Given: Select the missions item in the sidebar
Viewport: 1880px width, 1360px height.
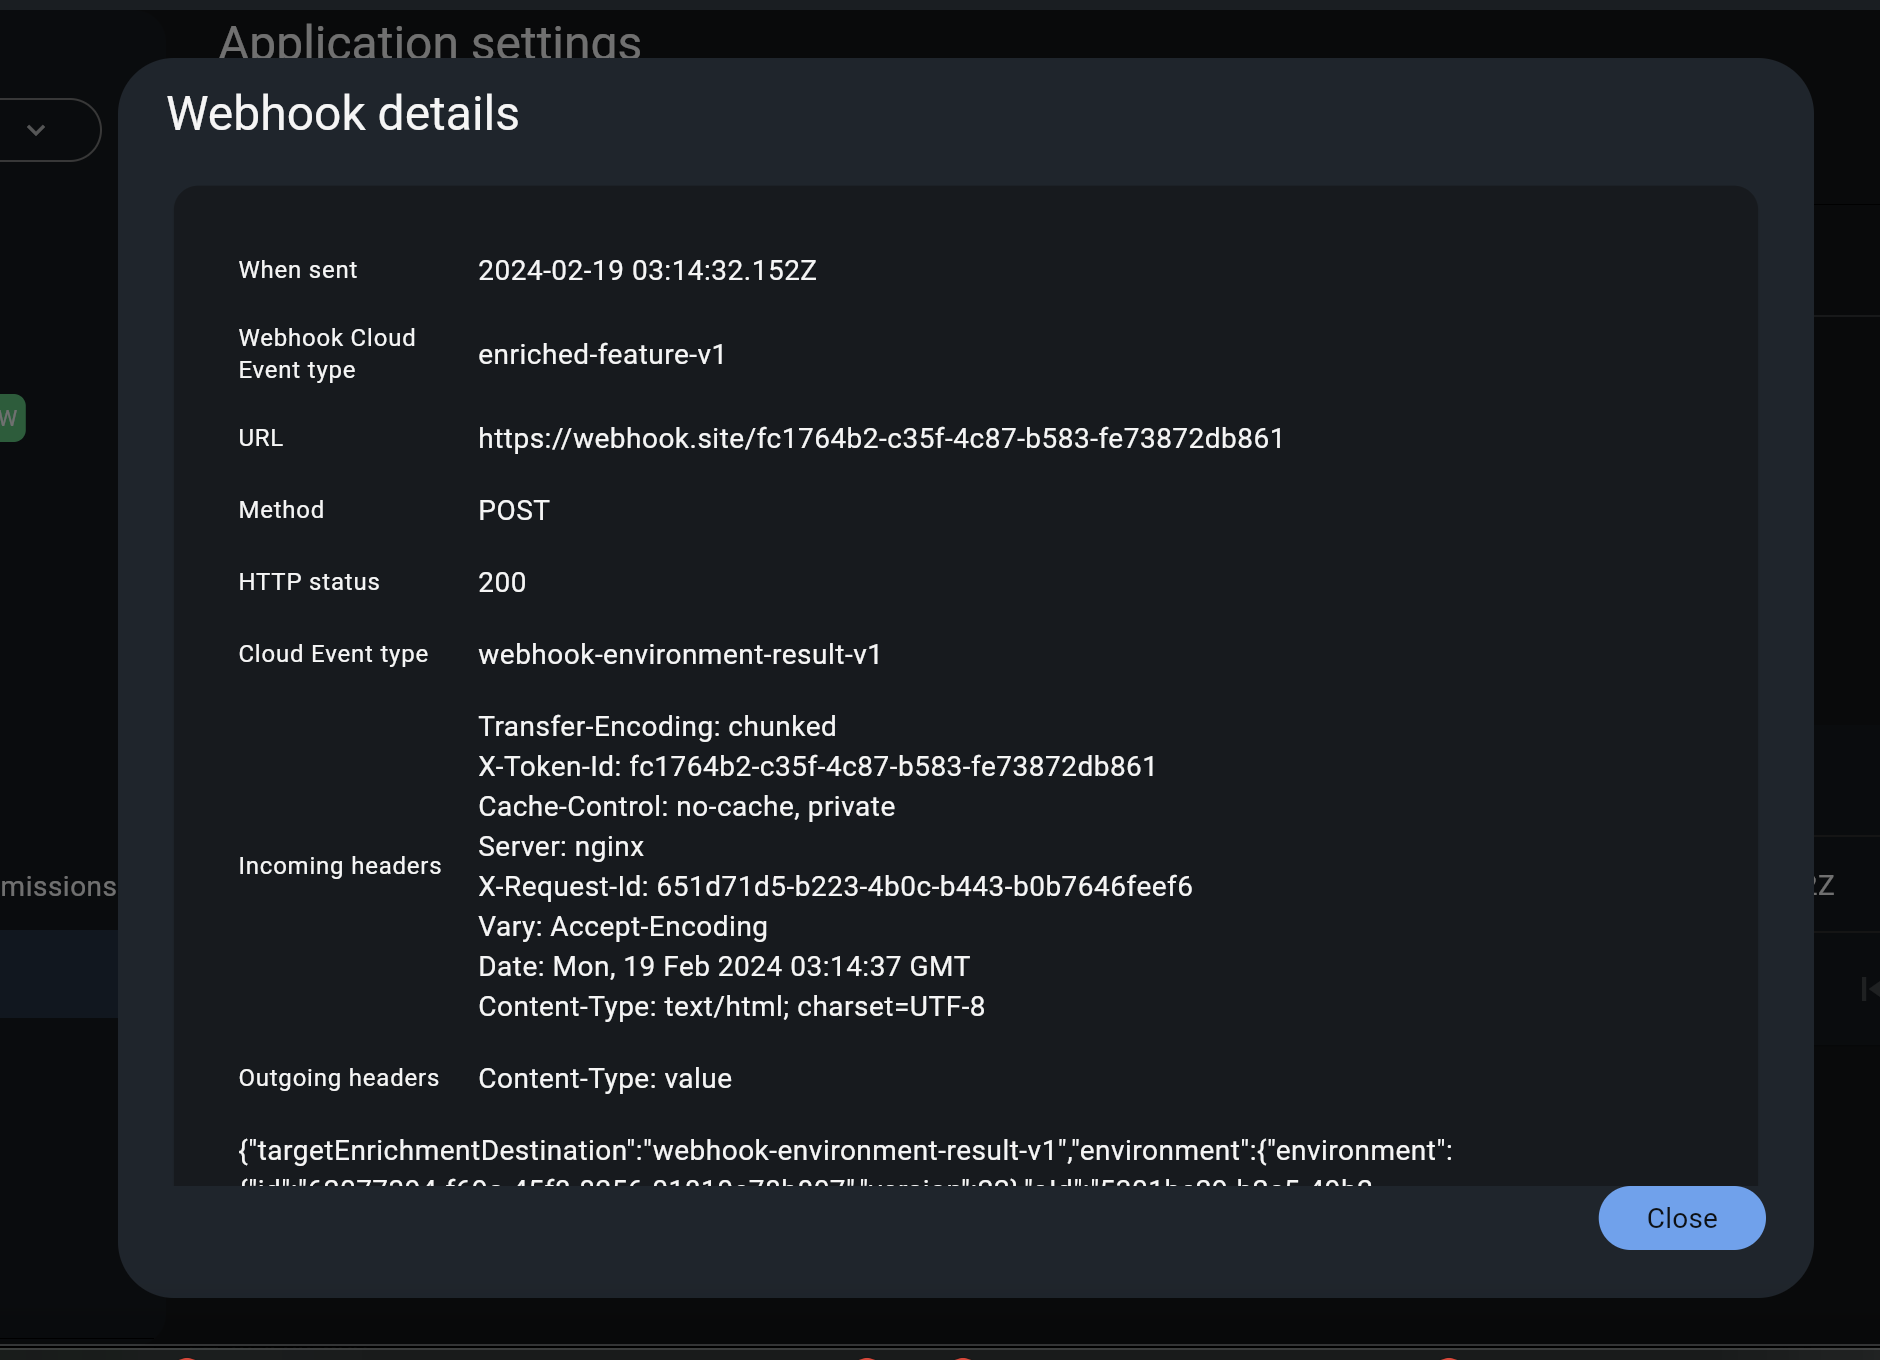Looking at the screenshot, I should pyautogui.click(x=57, y=886).
